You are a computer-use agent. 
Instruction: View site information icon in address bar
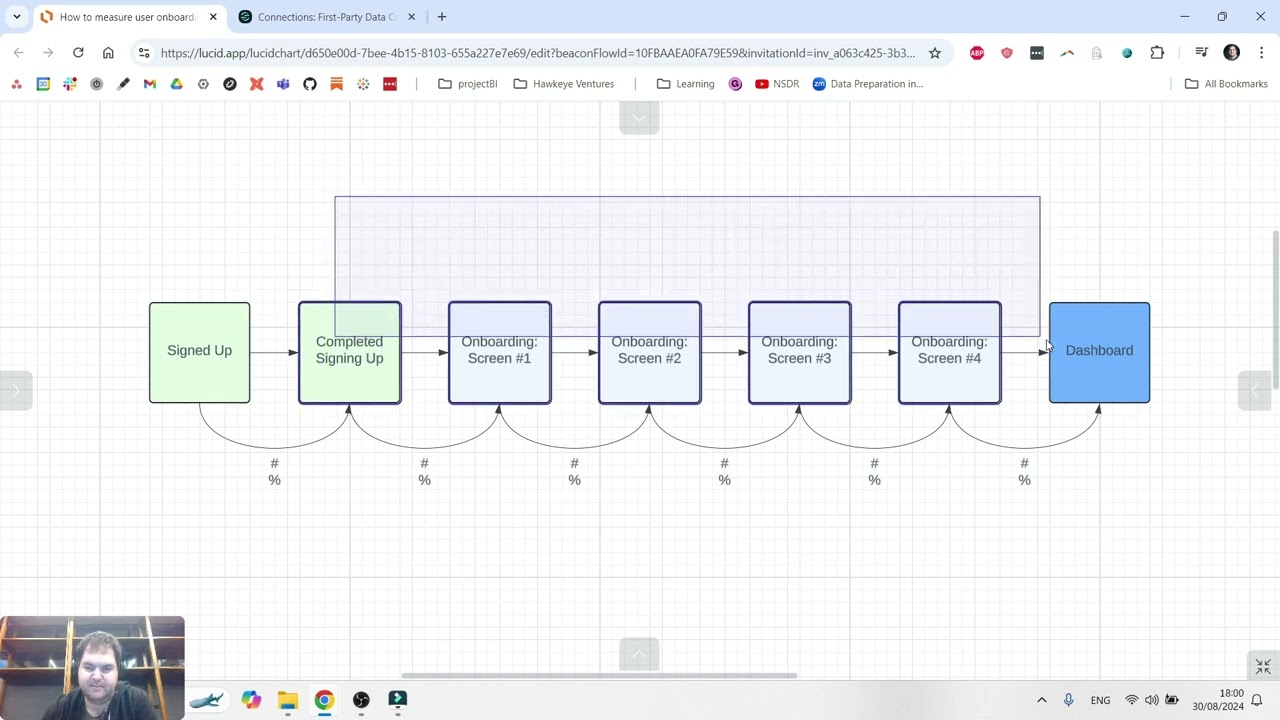click(x=144, y=53)
